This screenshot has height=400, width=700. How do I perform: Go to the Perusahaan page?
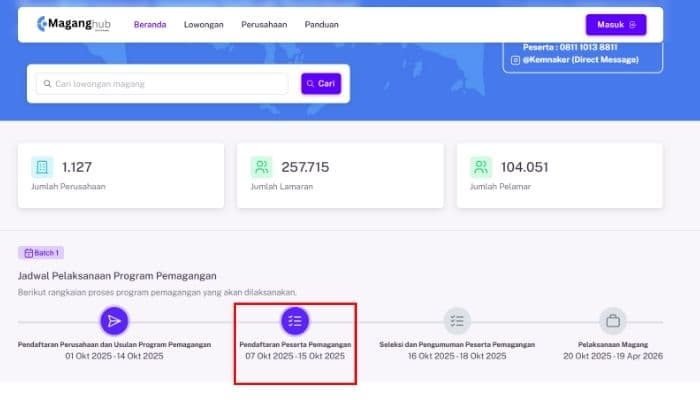[x=264, y=25]
